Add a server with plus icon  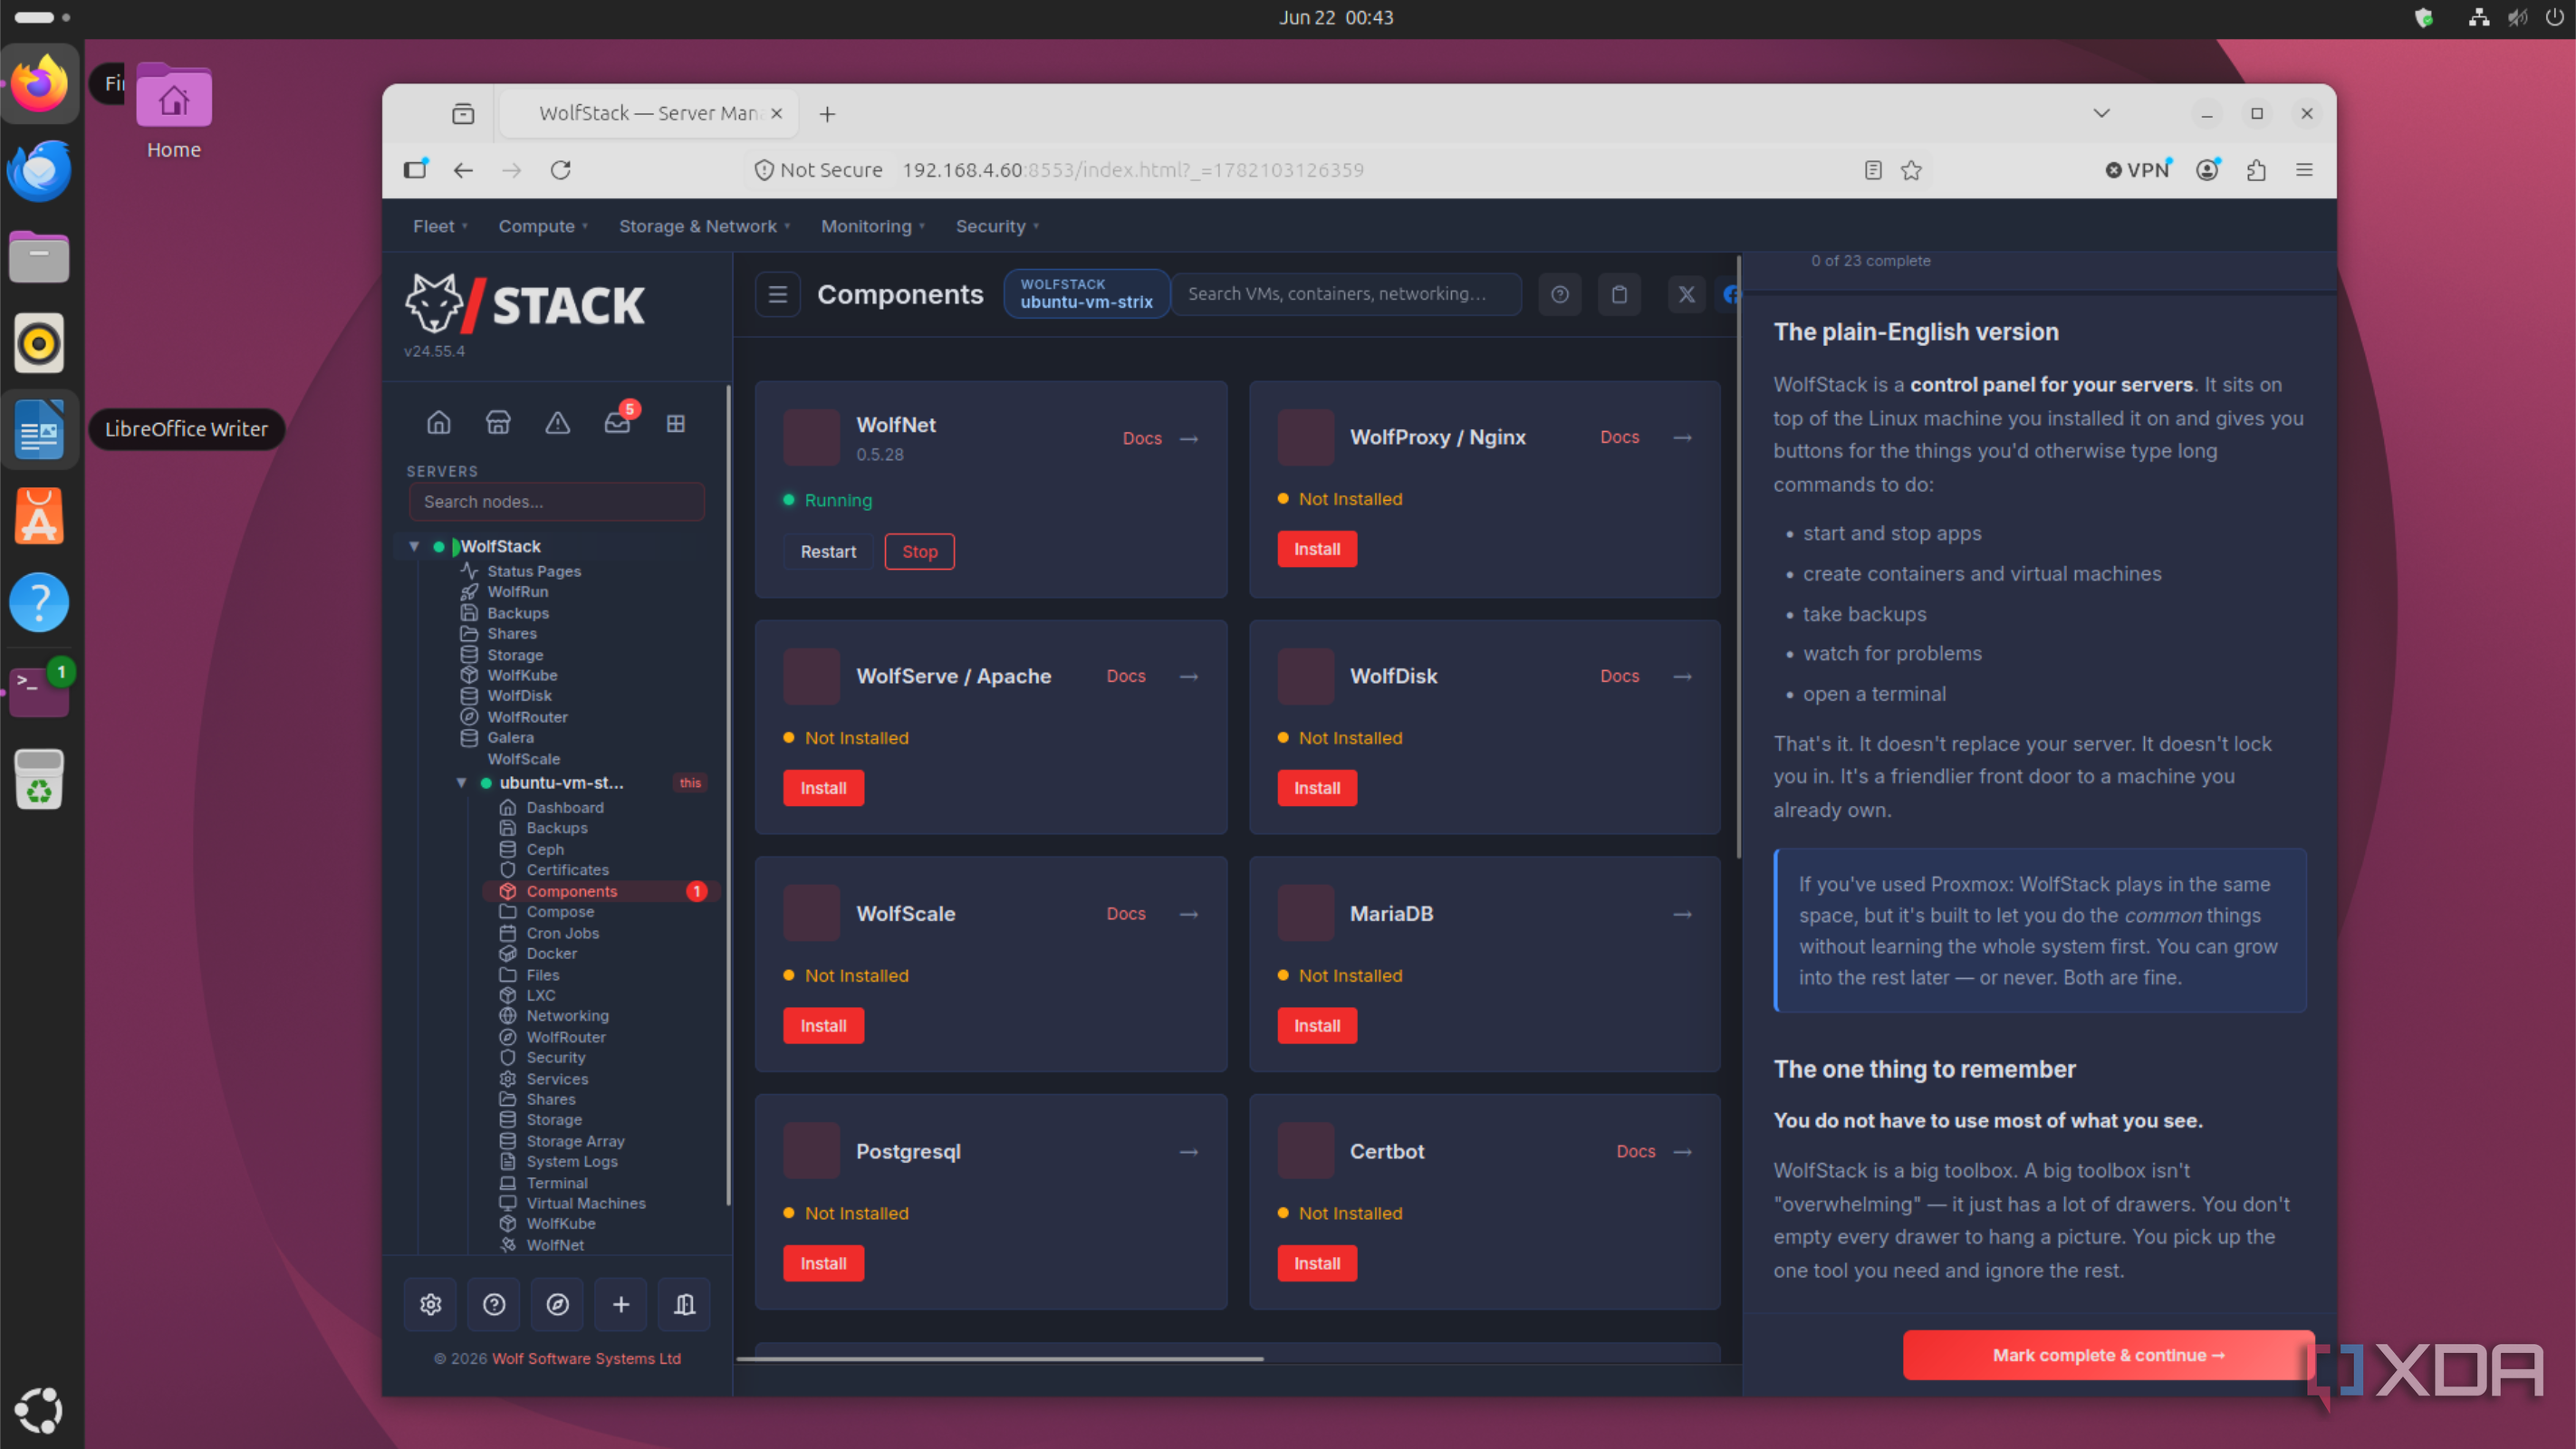[621, 1304]
